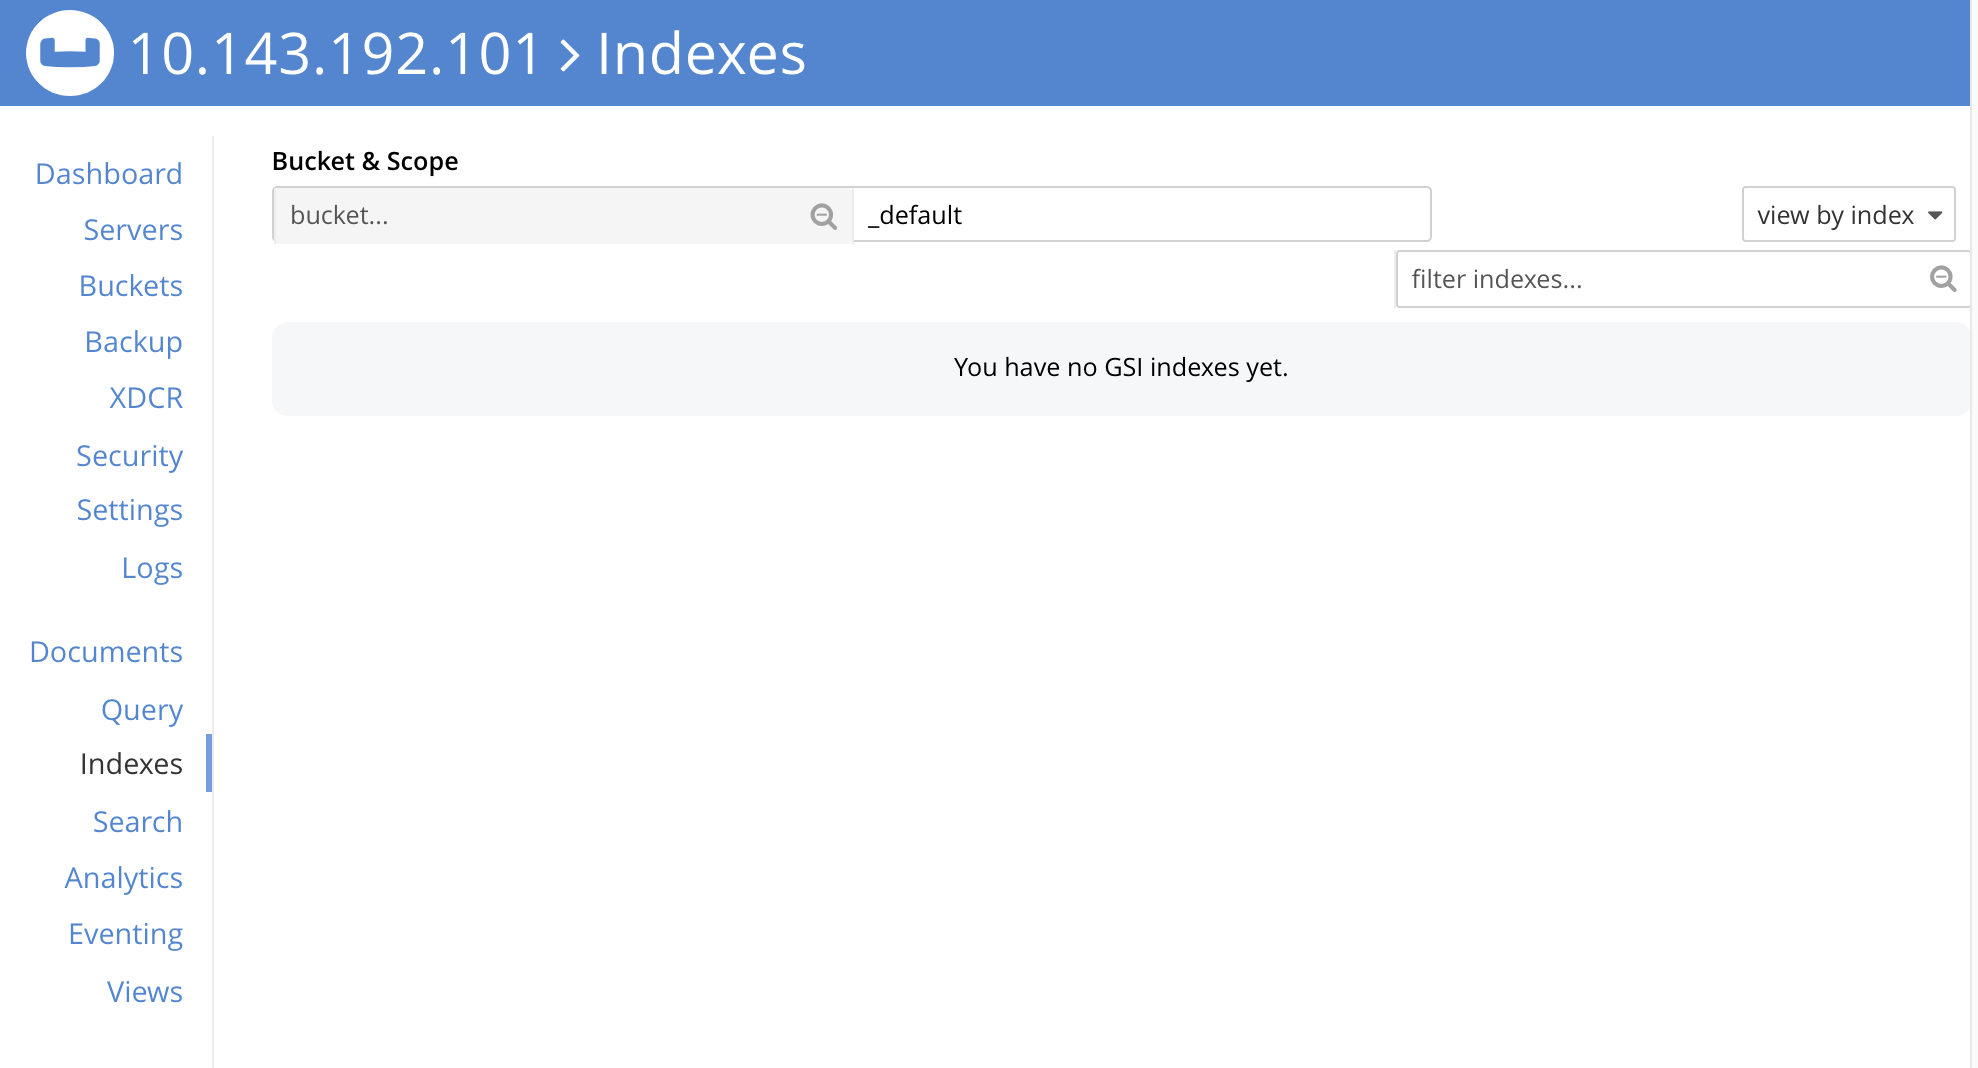Viewport: 1978px width, 1068px height.
Task: View the Logs page
Action: click(x=152, y=567)
